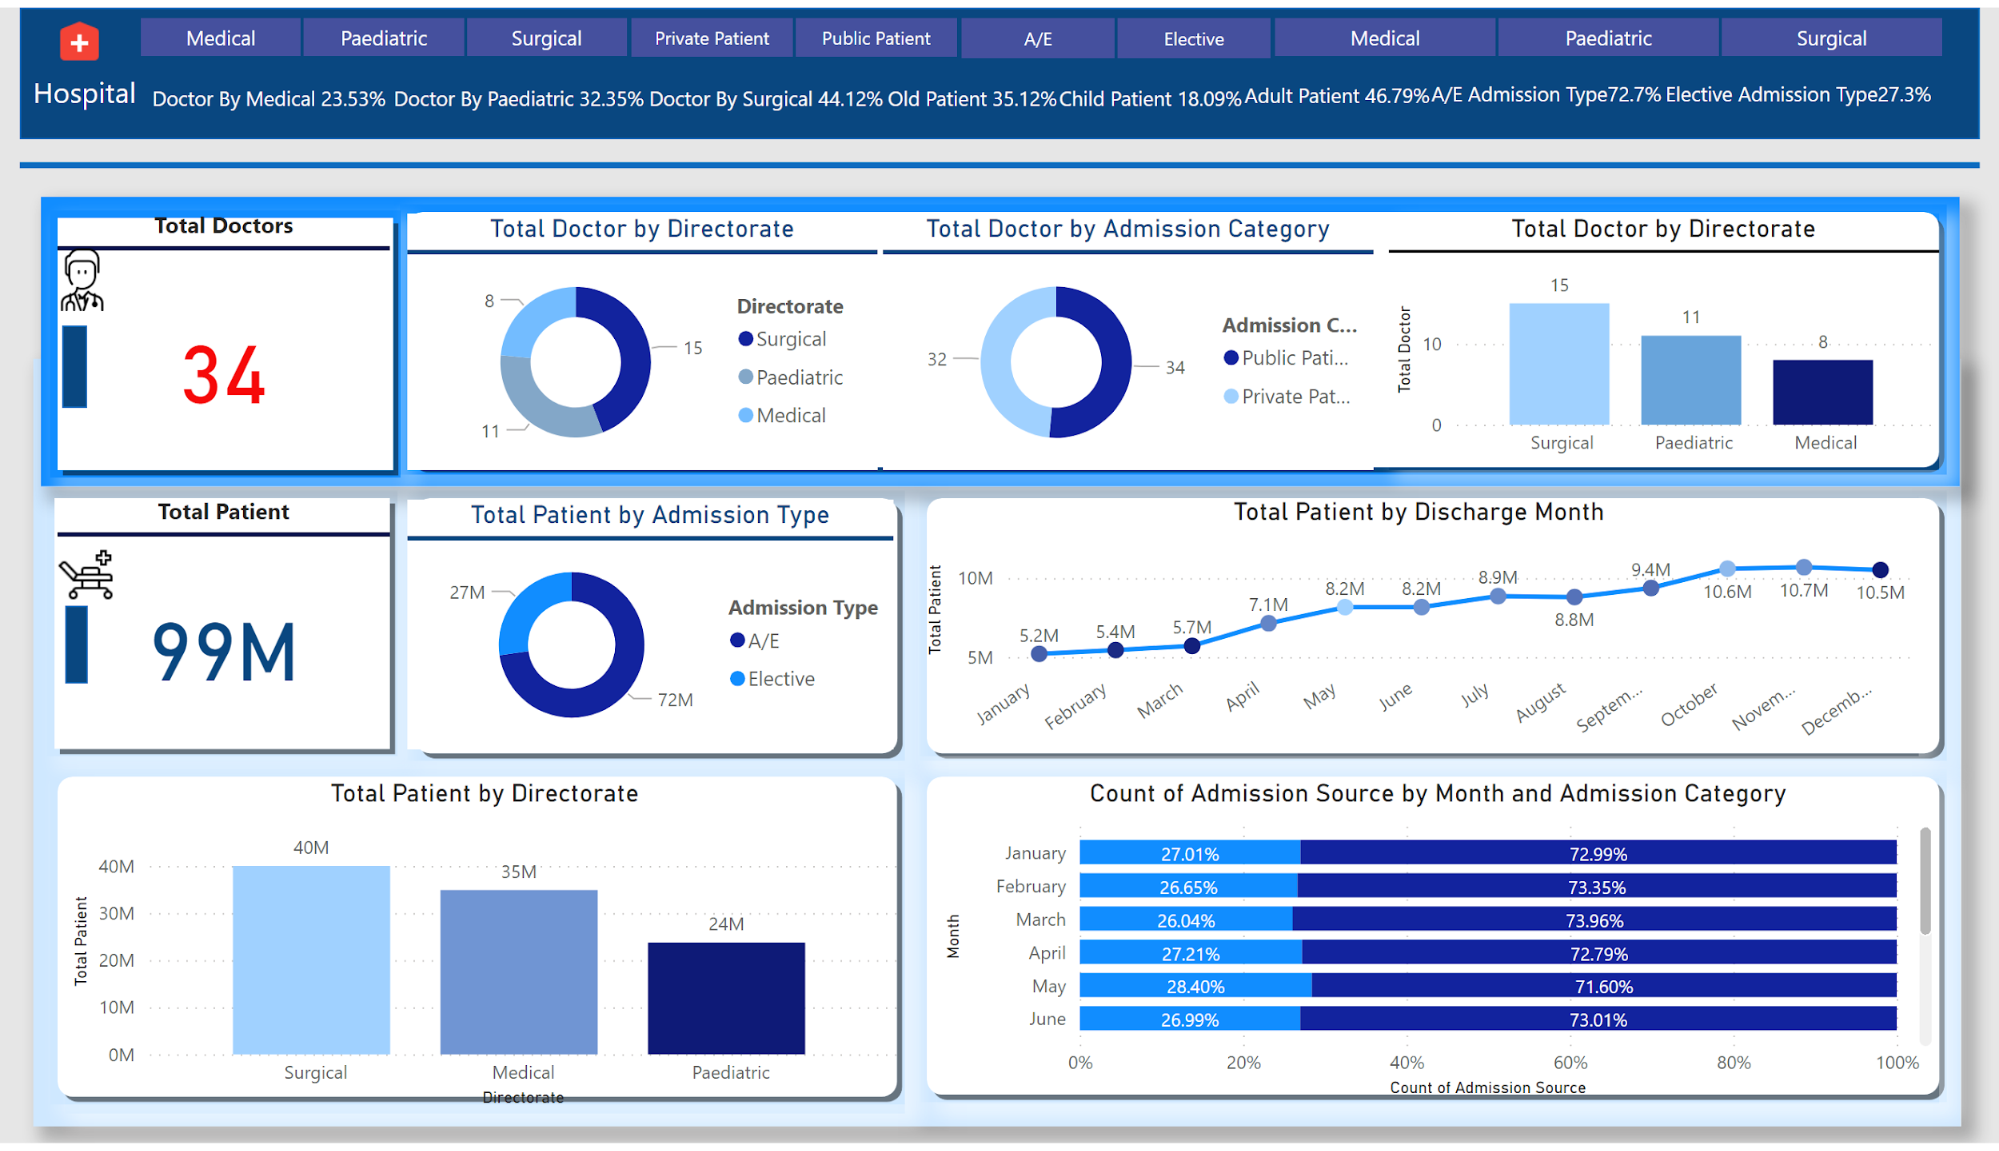Click the doctor icon in Total Doctors card

(x=81, y=280)
